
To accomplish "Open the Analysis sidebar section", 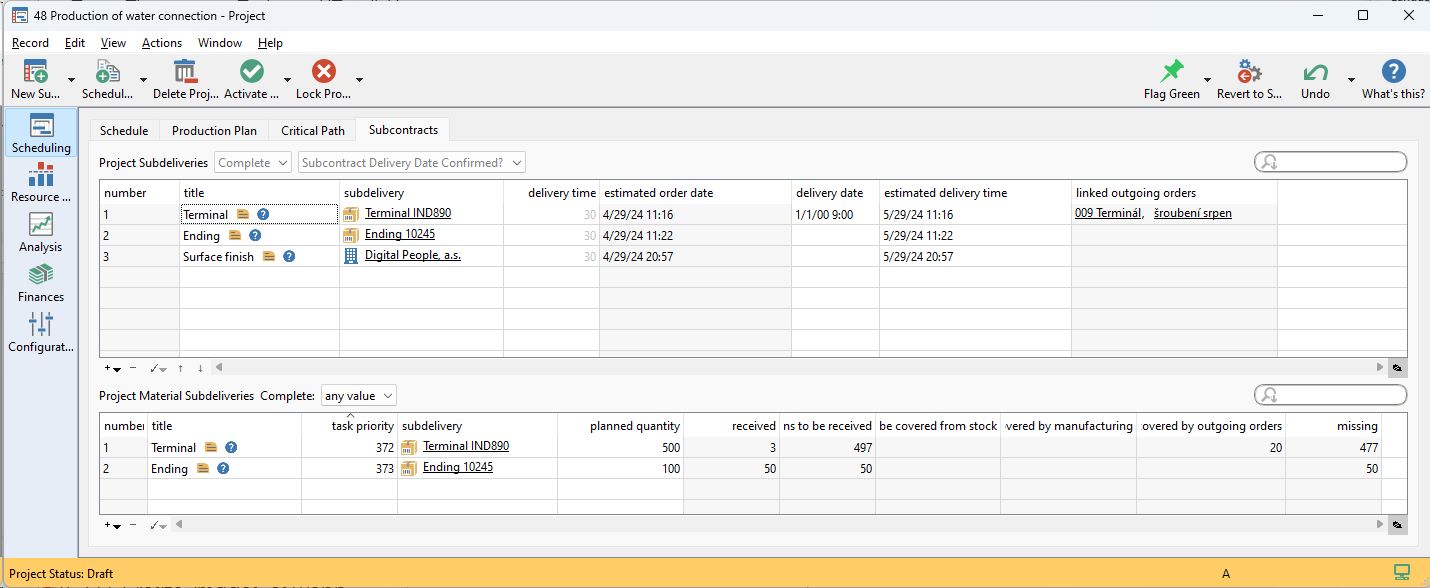I will coord(40,232).
